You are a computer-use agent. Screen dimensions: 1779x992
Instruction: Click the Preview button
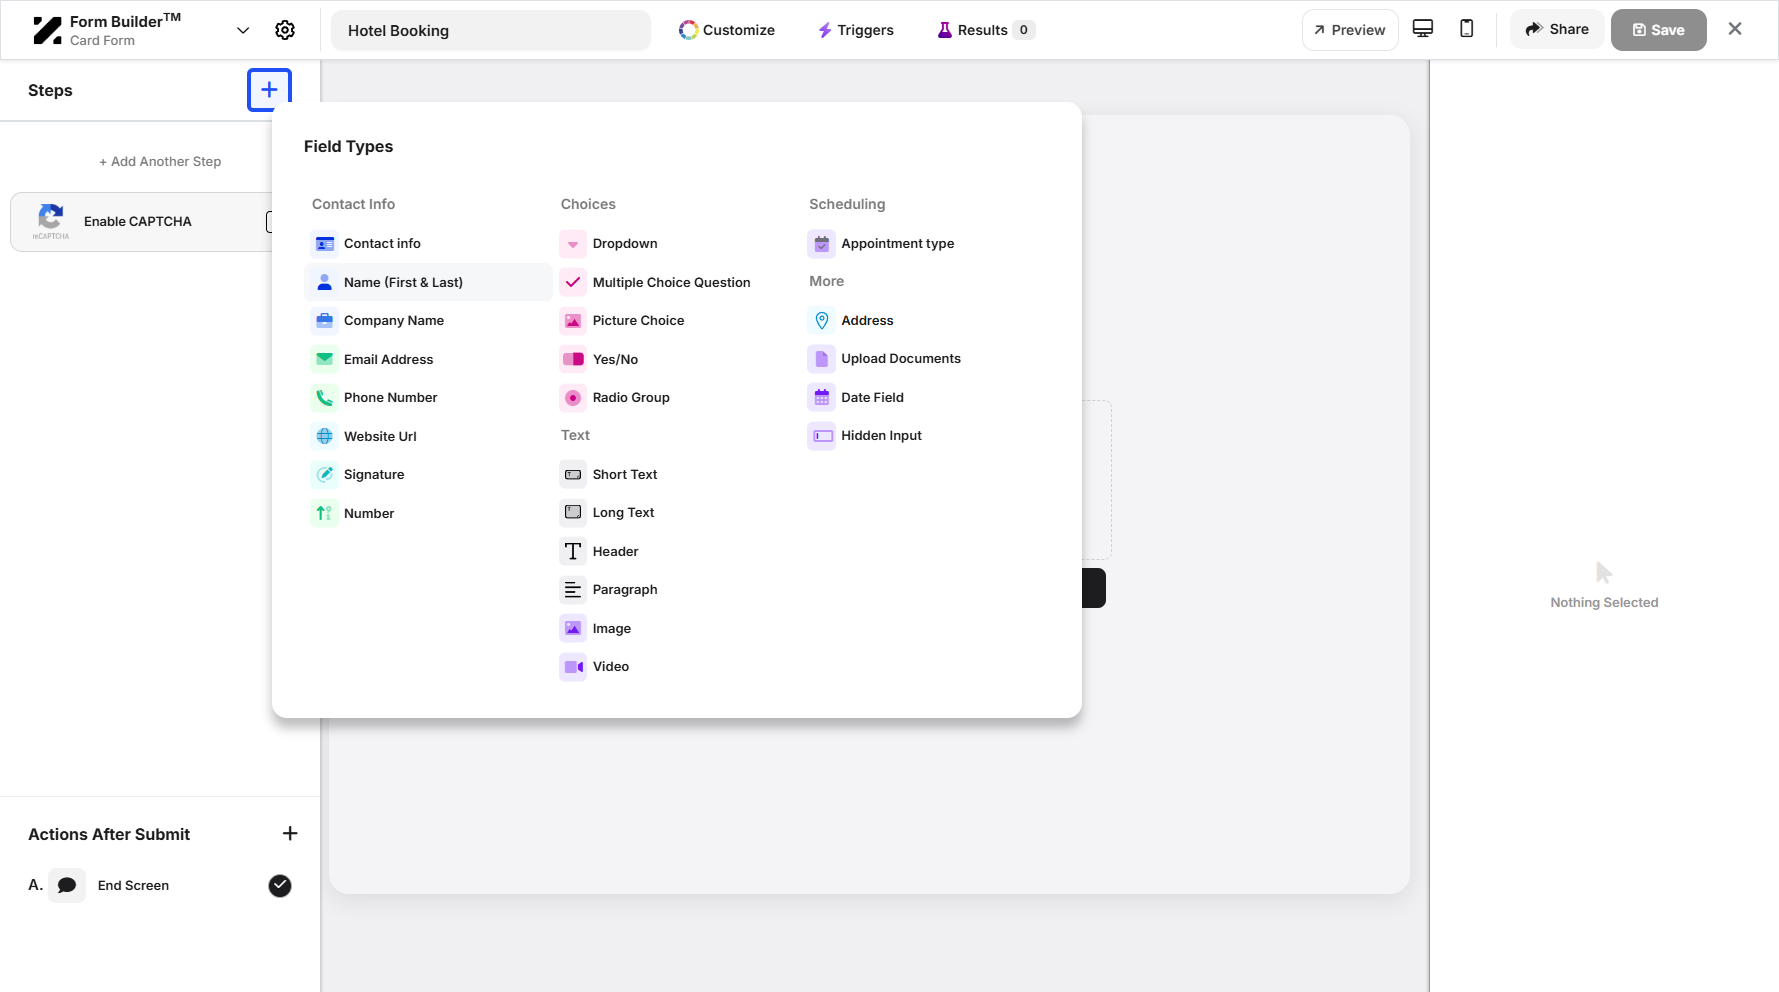[1350, 30]
